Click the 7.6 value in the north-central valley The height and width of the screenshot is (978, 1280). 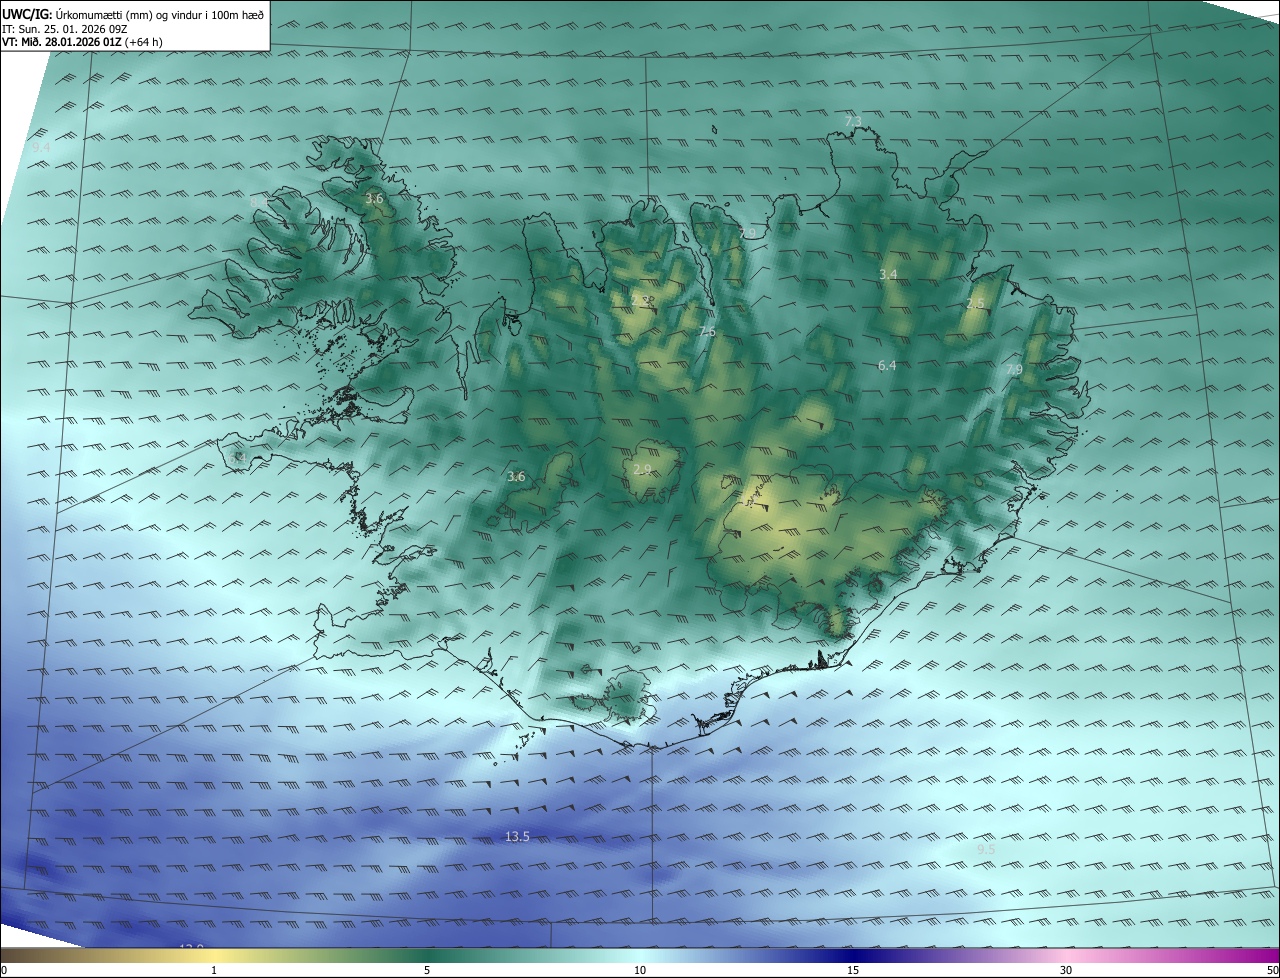tap(707, 331)
